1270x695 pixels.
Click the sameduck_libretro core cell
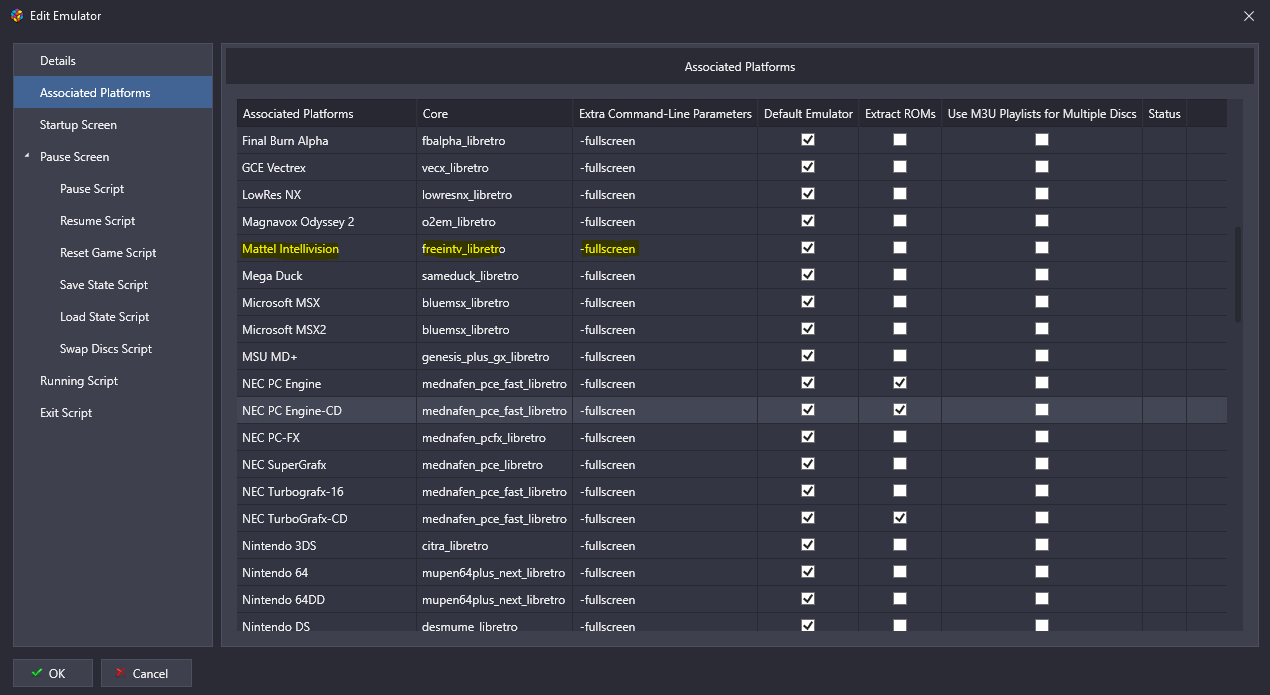point(495,276)
